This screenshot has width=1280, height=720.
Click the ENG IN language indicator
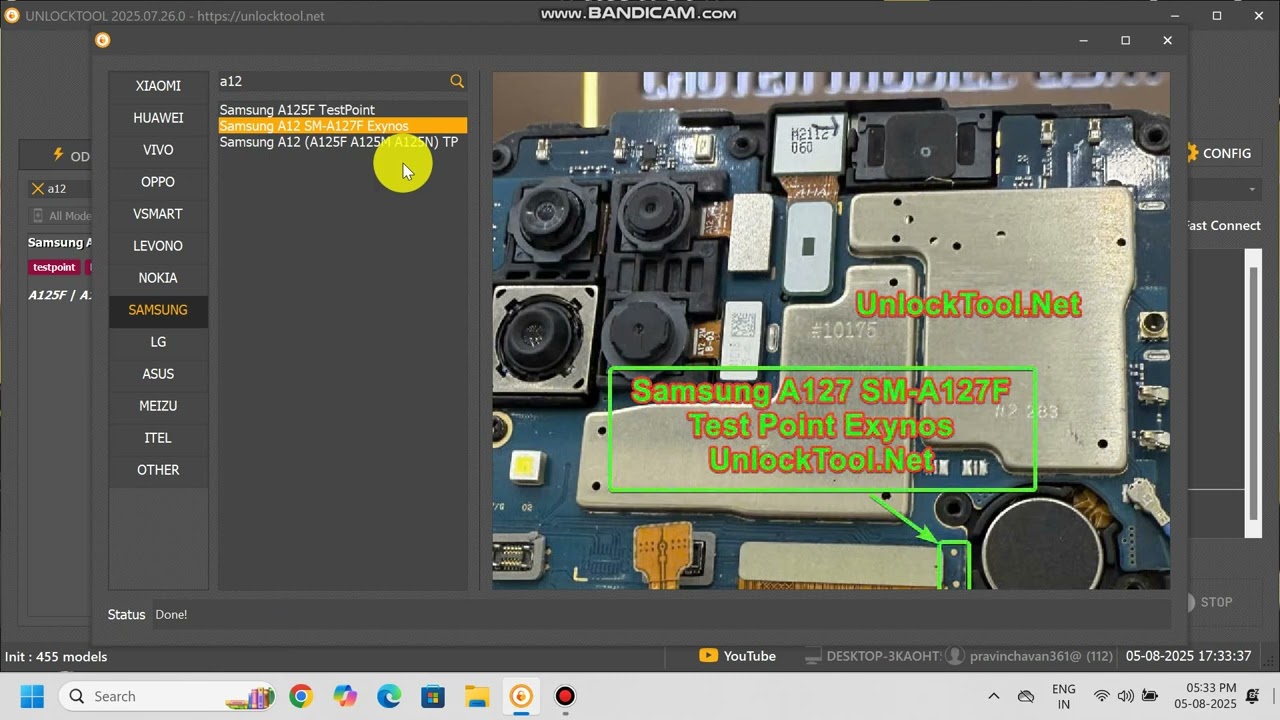coord(1064,696)
